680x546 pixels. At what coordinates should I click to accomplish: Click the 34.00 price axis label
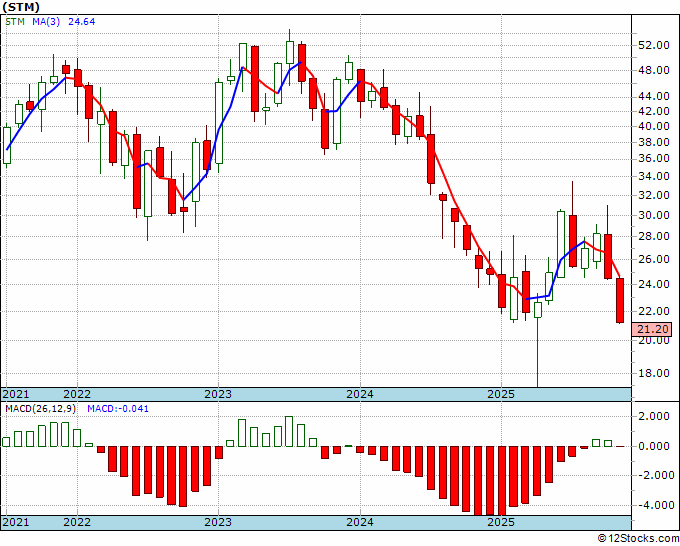coord(654,176)
